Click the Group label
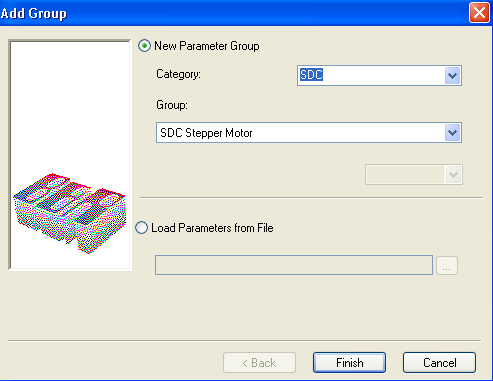 [x=172, y=105]
